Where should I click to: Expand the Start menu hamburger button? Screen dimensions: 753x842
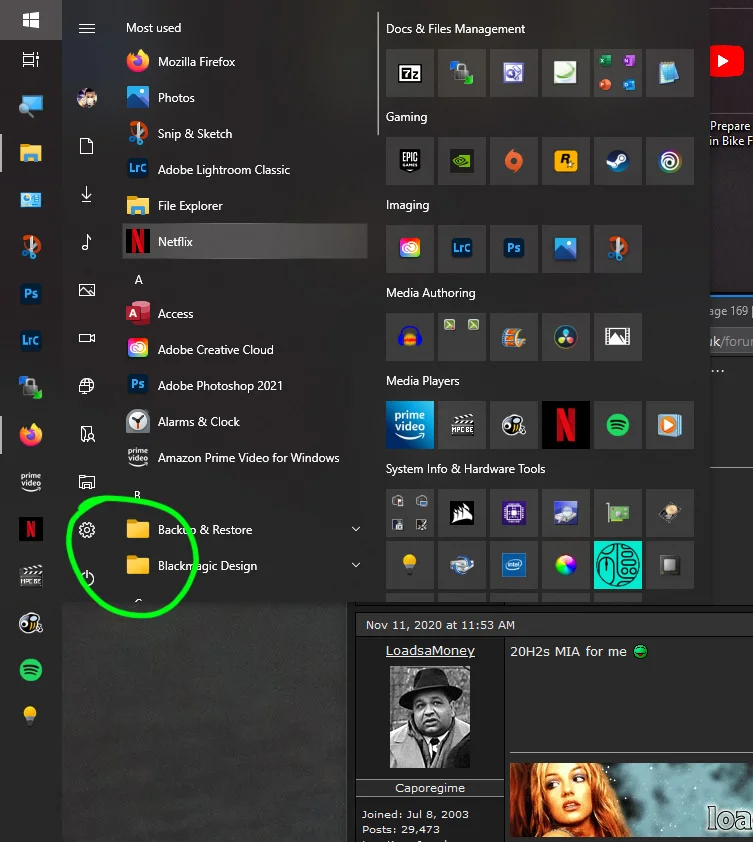pos(87,28)
